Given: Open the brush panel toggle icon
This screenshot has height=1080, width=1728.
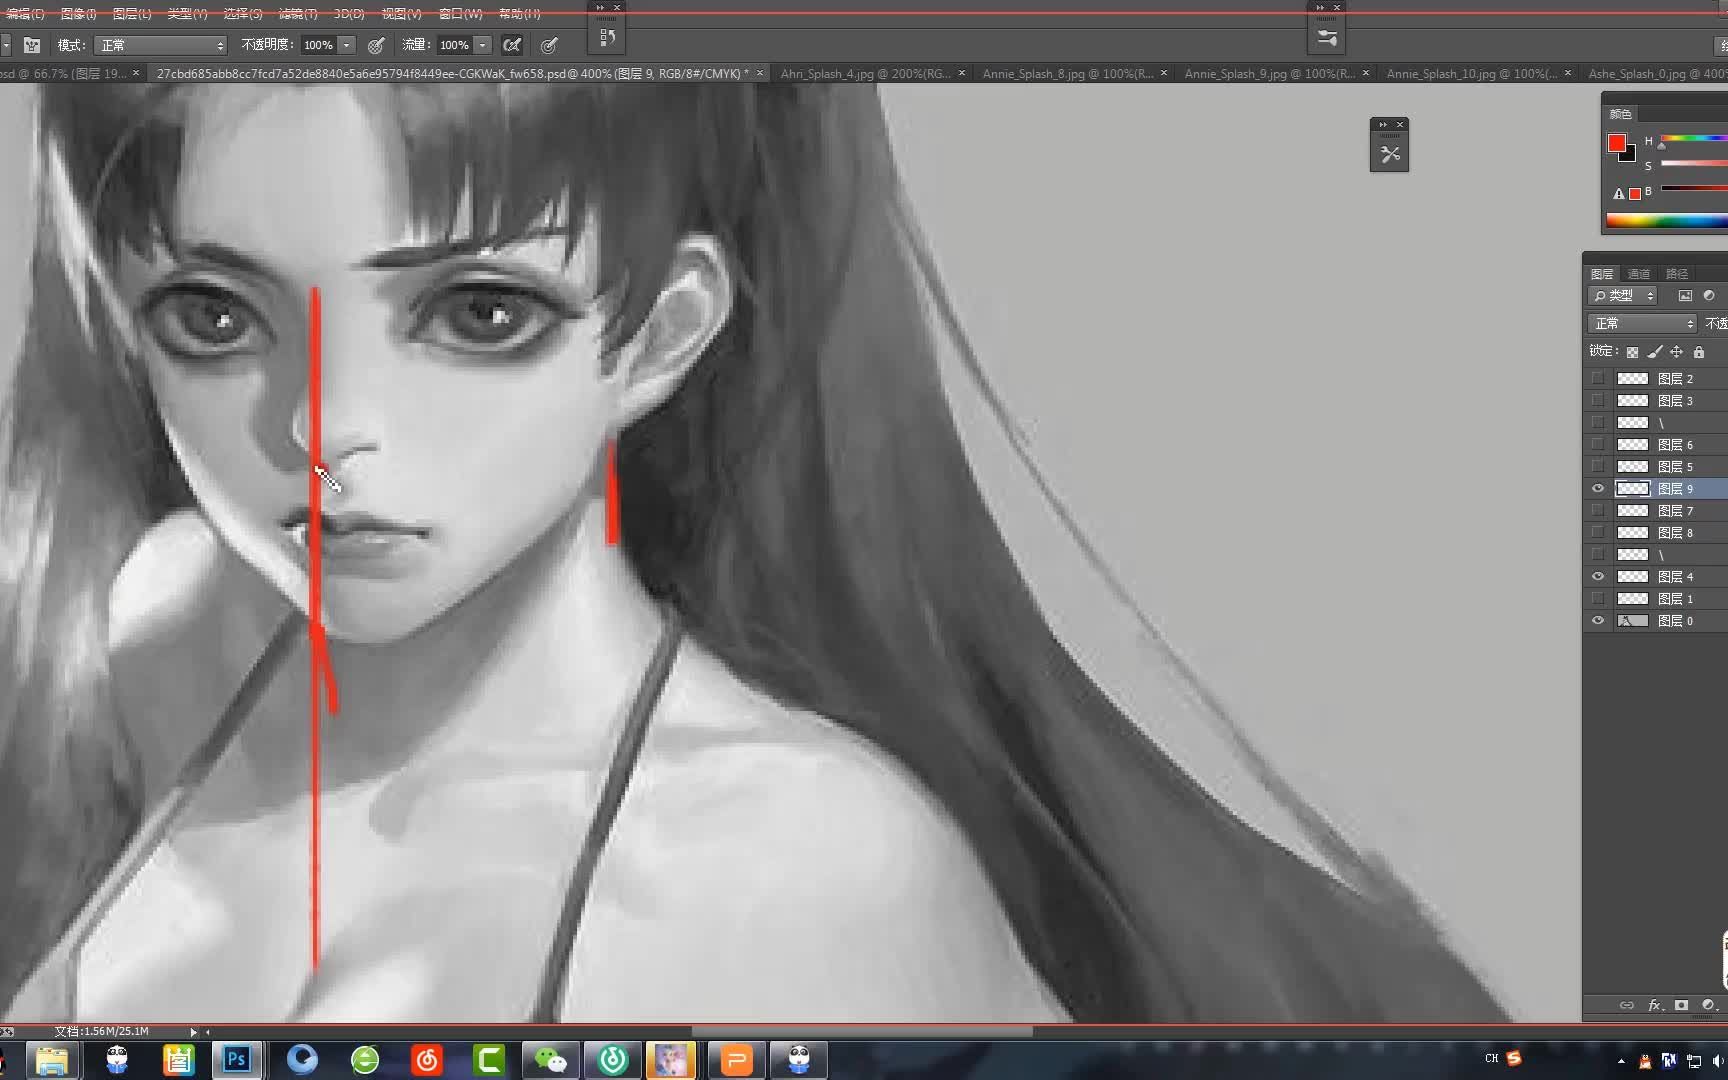Looking at the screenshot, I should 32,45.
